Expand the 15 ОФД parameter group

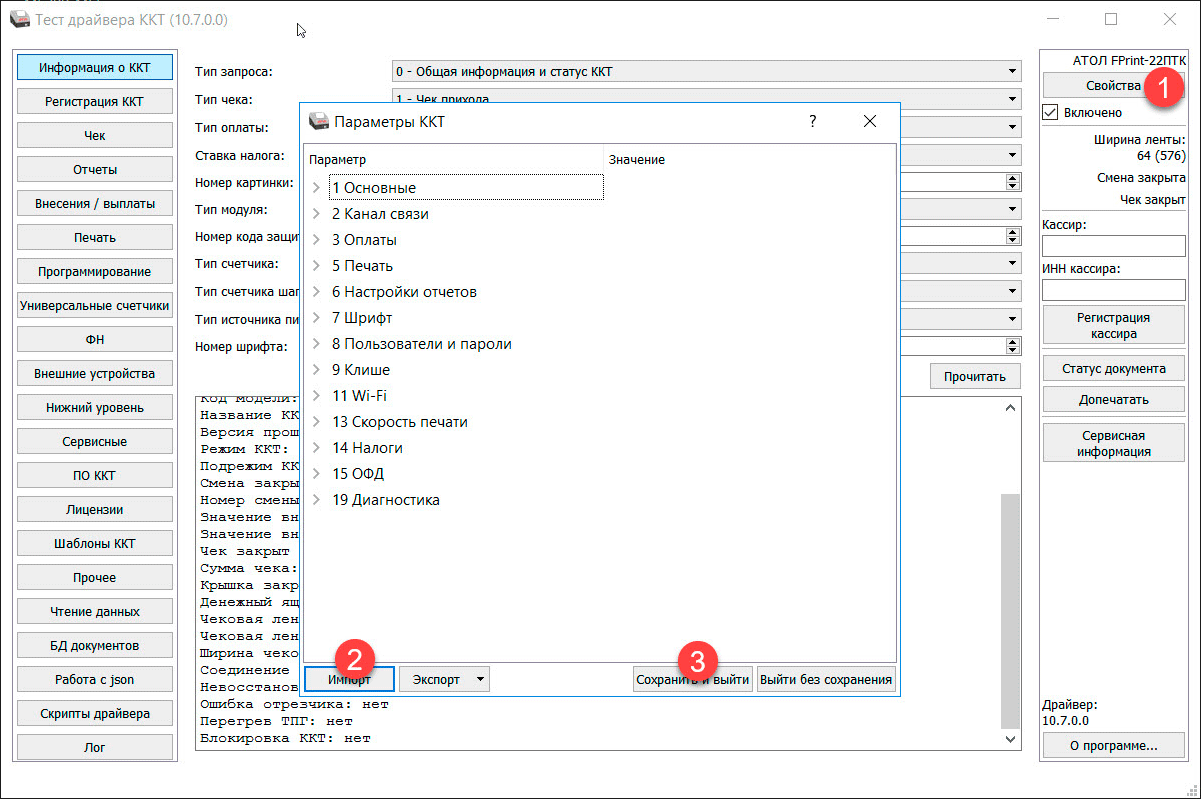pyautogui.click(x=317, y=474)
